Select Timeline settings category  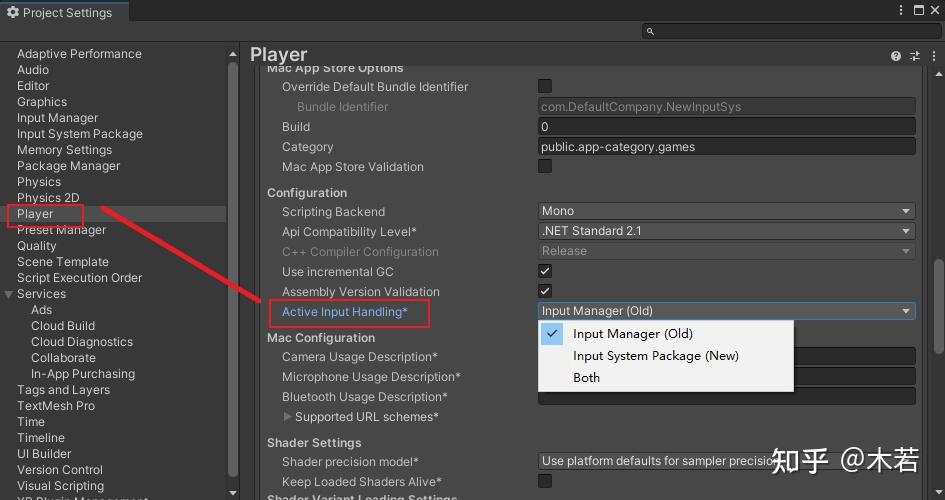40,438
